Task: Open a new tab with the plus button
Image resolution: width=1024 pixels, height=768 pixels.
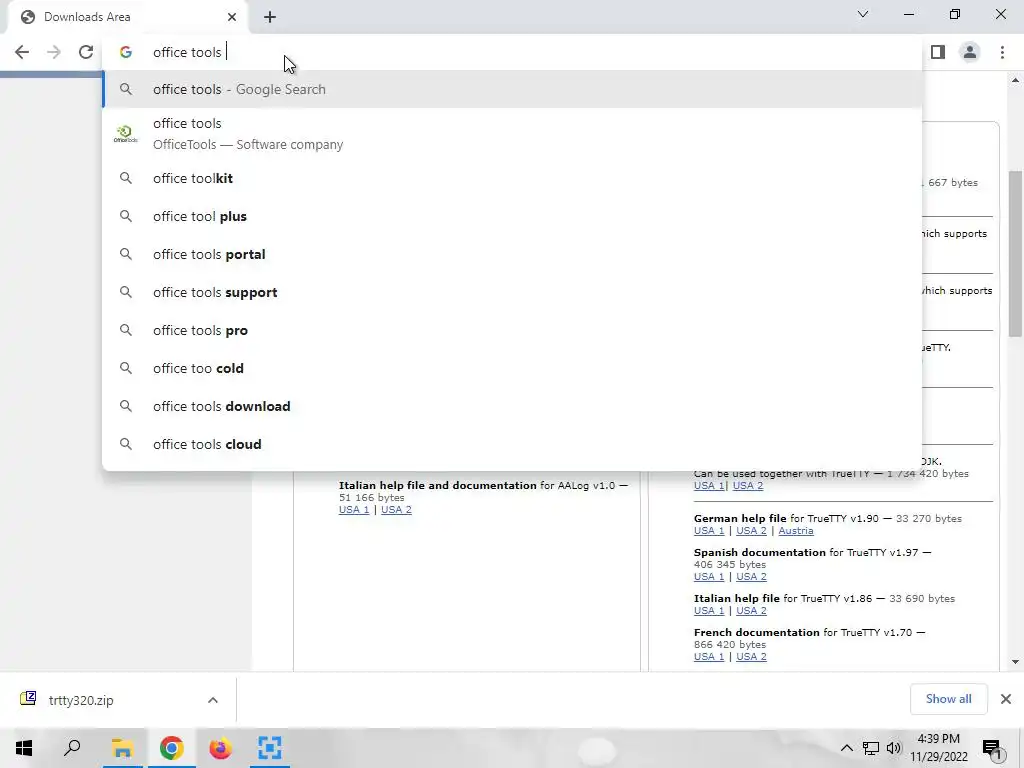Action: [x=270, y=17]
